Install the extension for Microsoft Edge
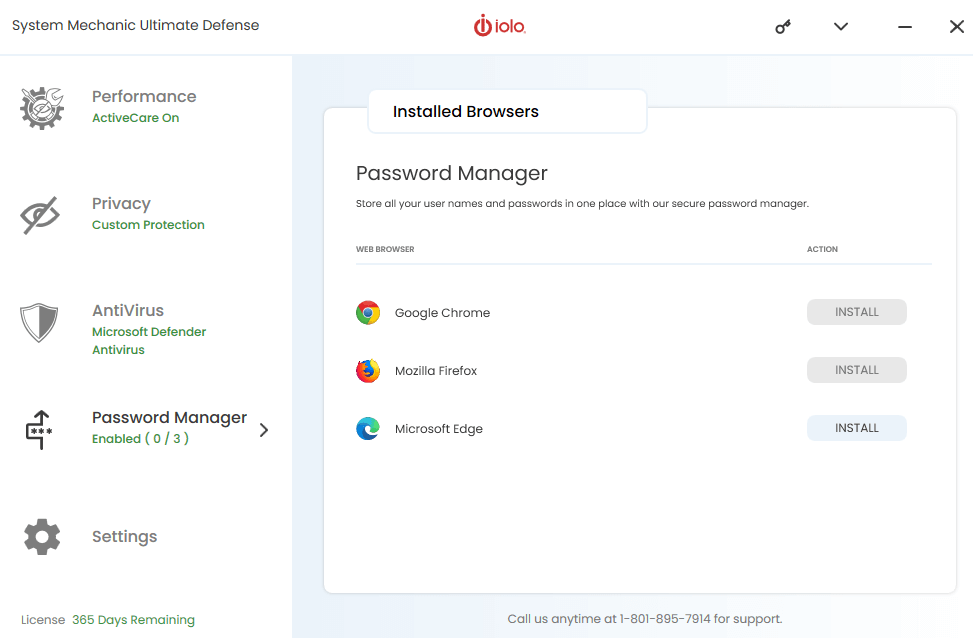The width and height of the screenshot is (973, 638). pos(856,428)
